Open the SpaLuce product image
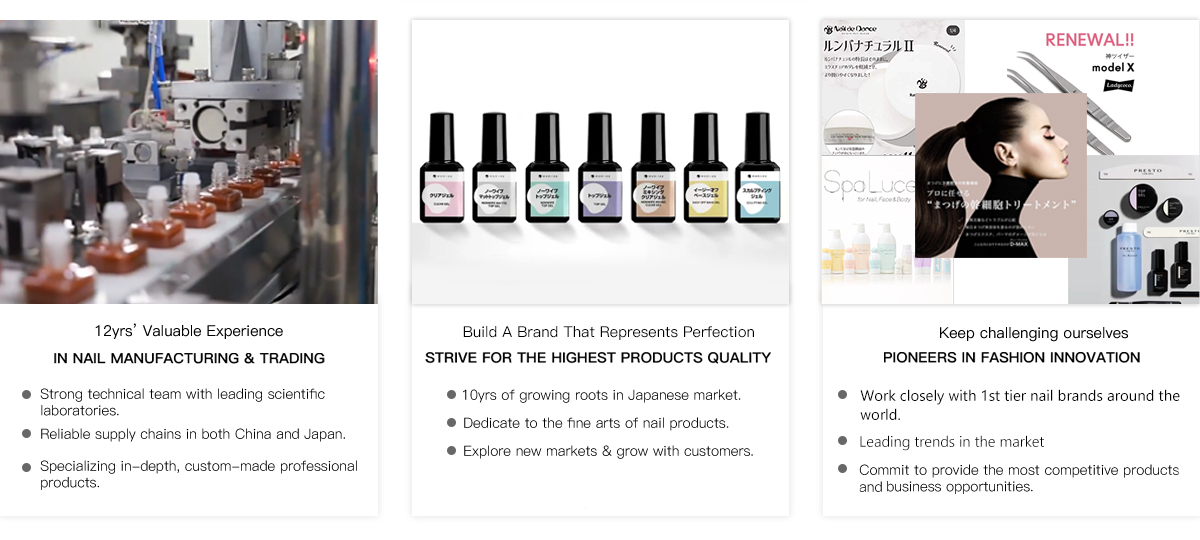1200x540 pixels. click(868, 230)
